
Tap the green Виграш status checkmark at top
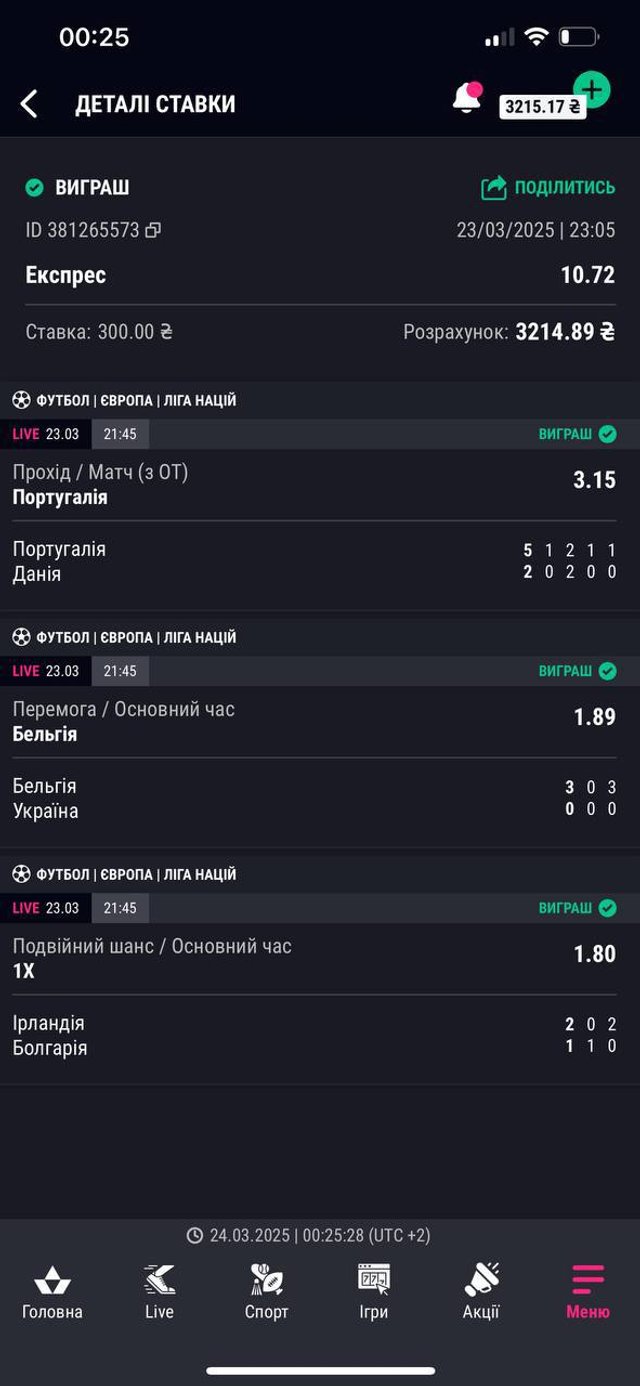pos(35,188)
